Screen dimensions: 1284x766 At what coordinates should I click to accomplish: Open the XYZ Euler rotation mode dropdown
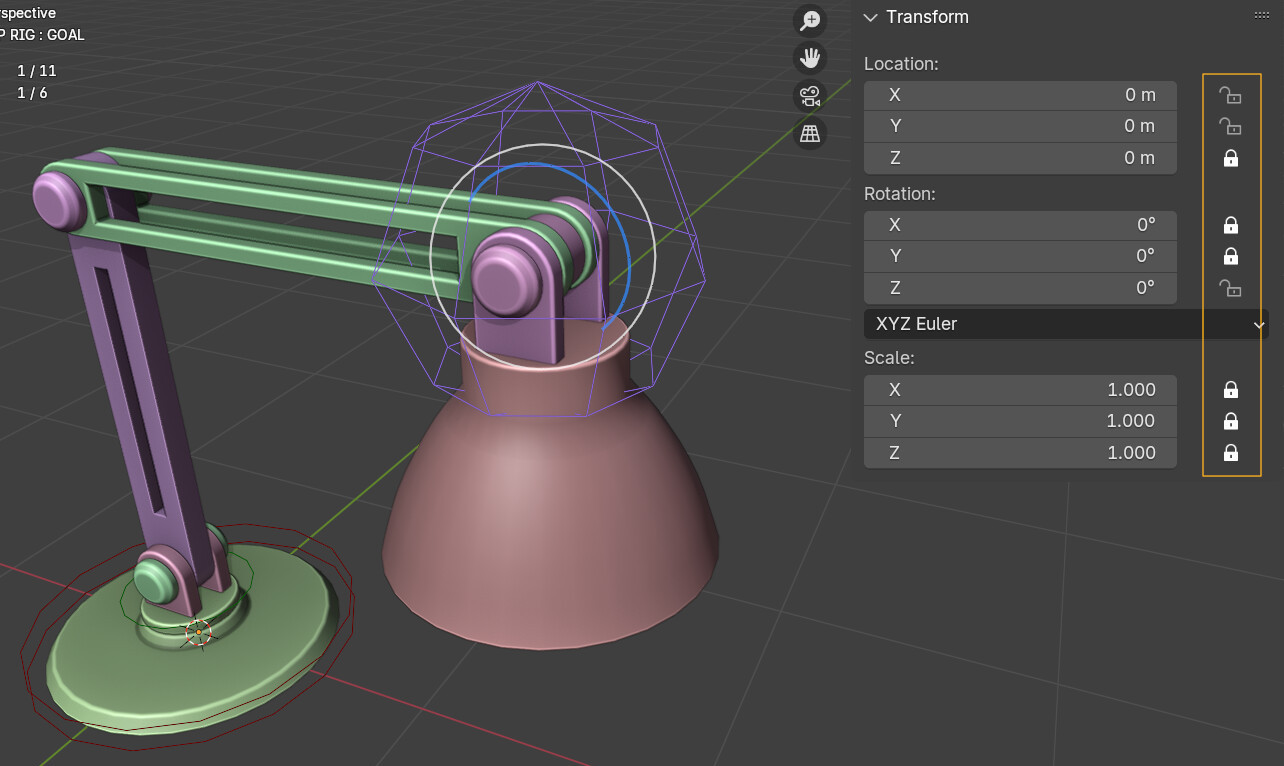(1066, 324)
